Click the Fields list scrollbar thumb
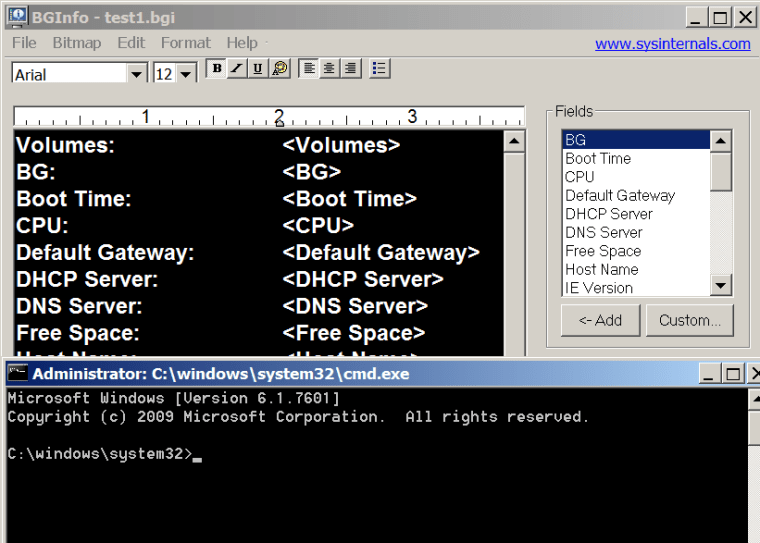Viewport: 760px width, 543px height. (x=721, y=172)
